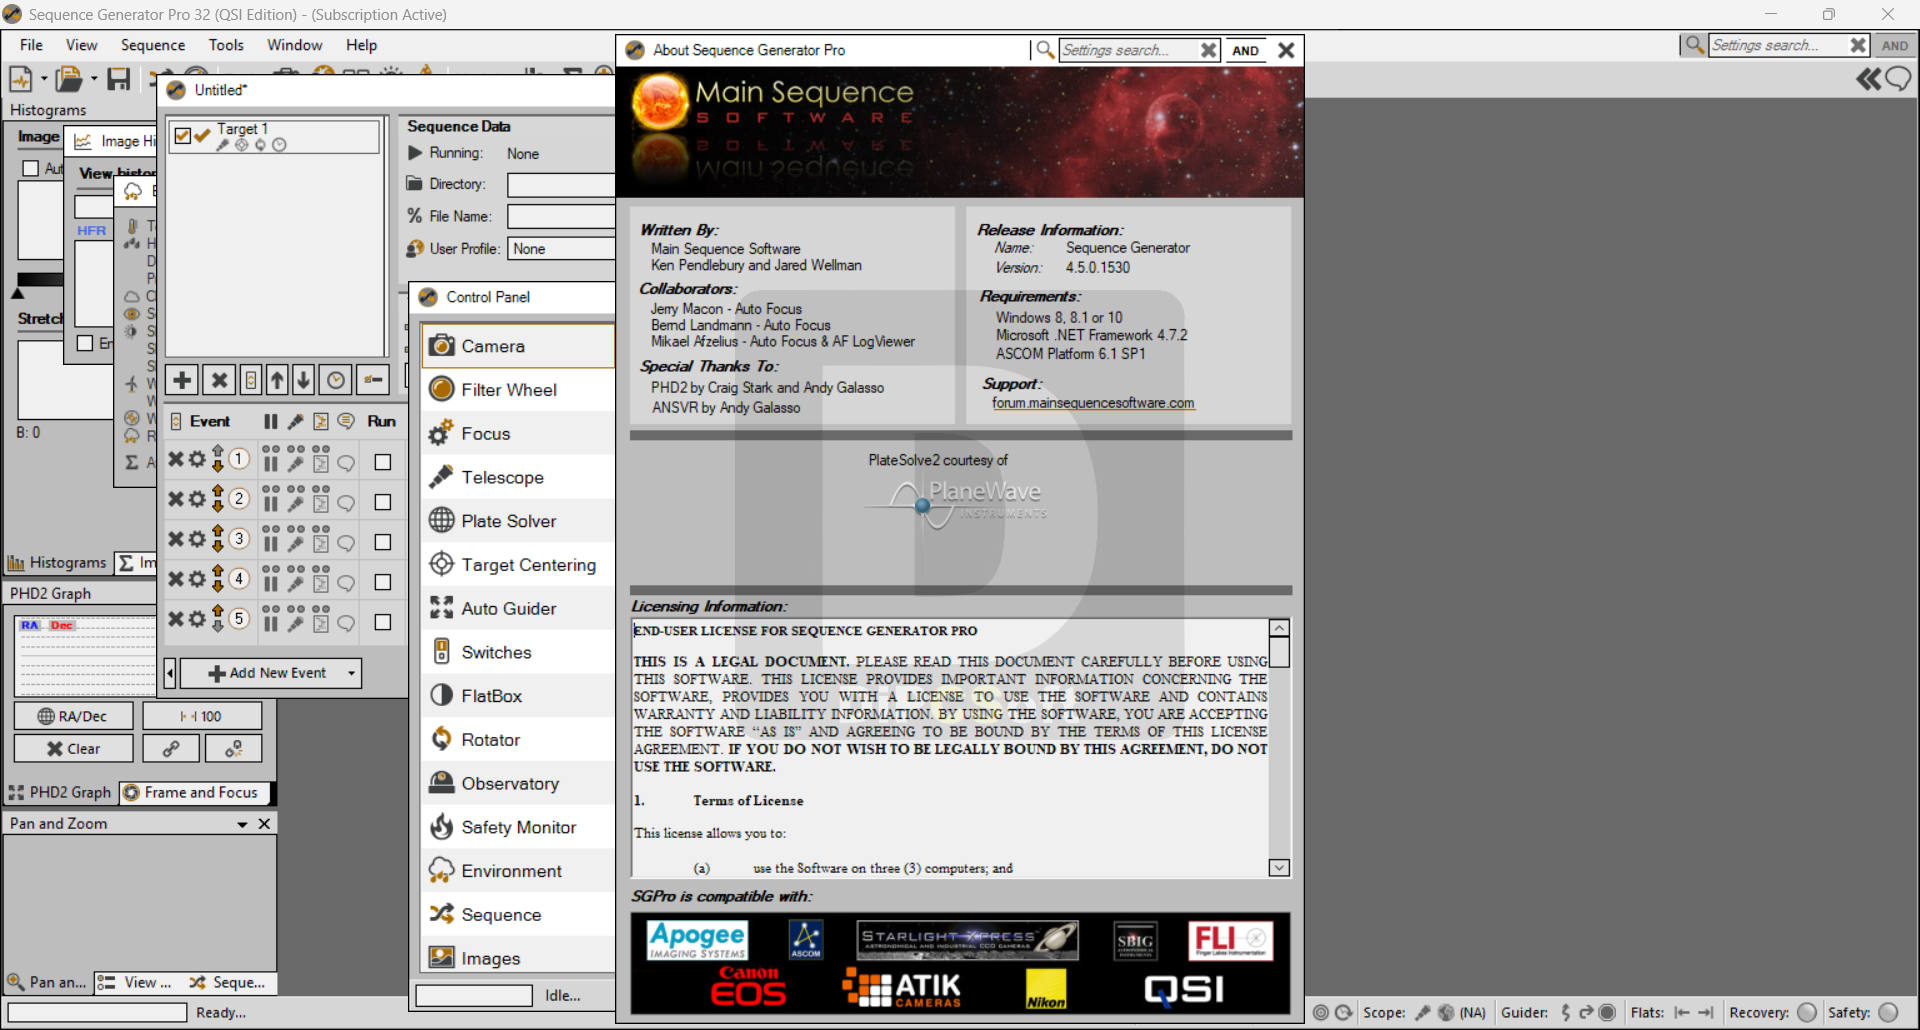The height and width of the screenshot is (1030, 1920).
Task: Select Camera in Control Panel
Action: (518, 346)
